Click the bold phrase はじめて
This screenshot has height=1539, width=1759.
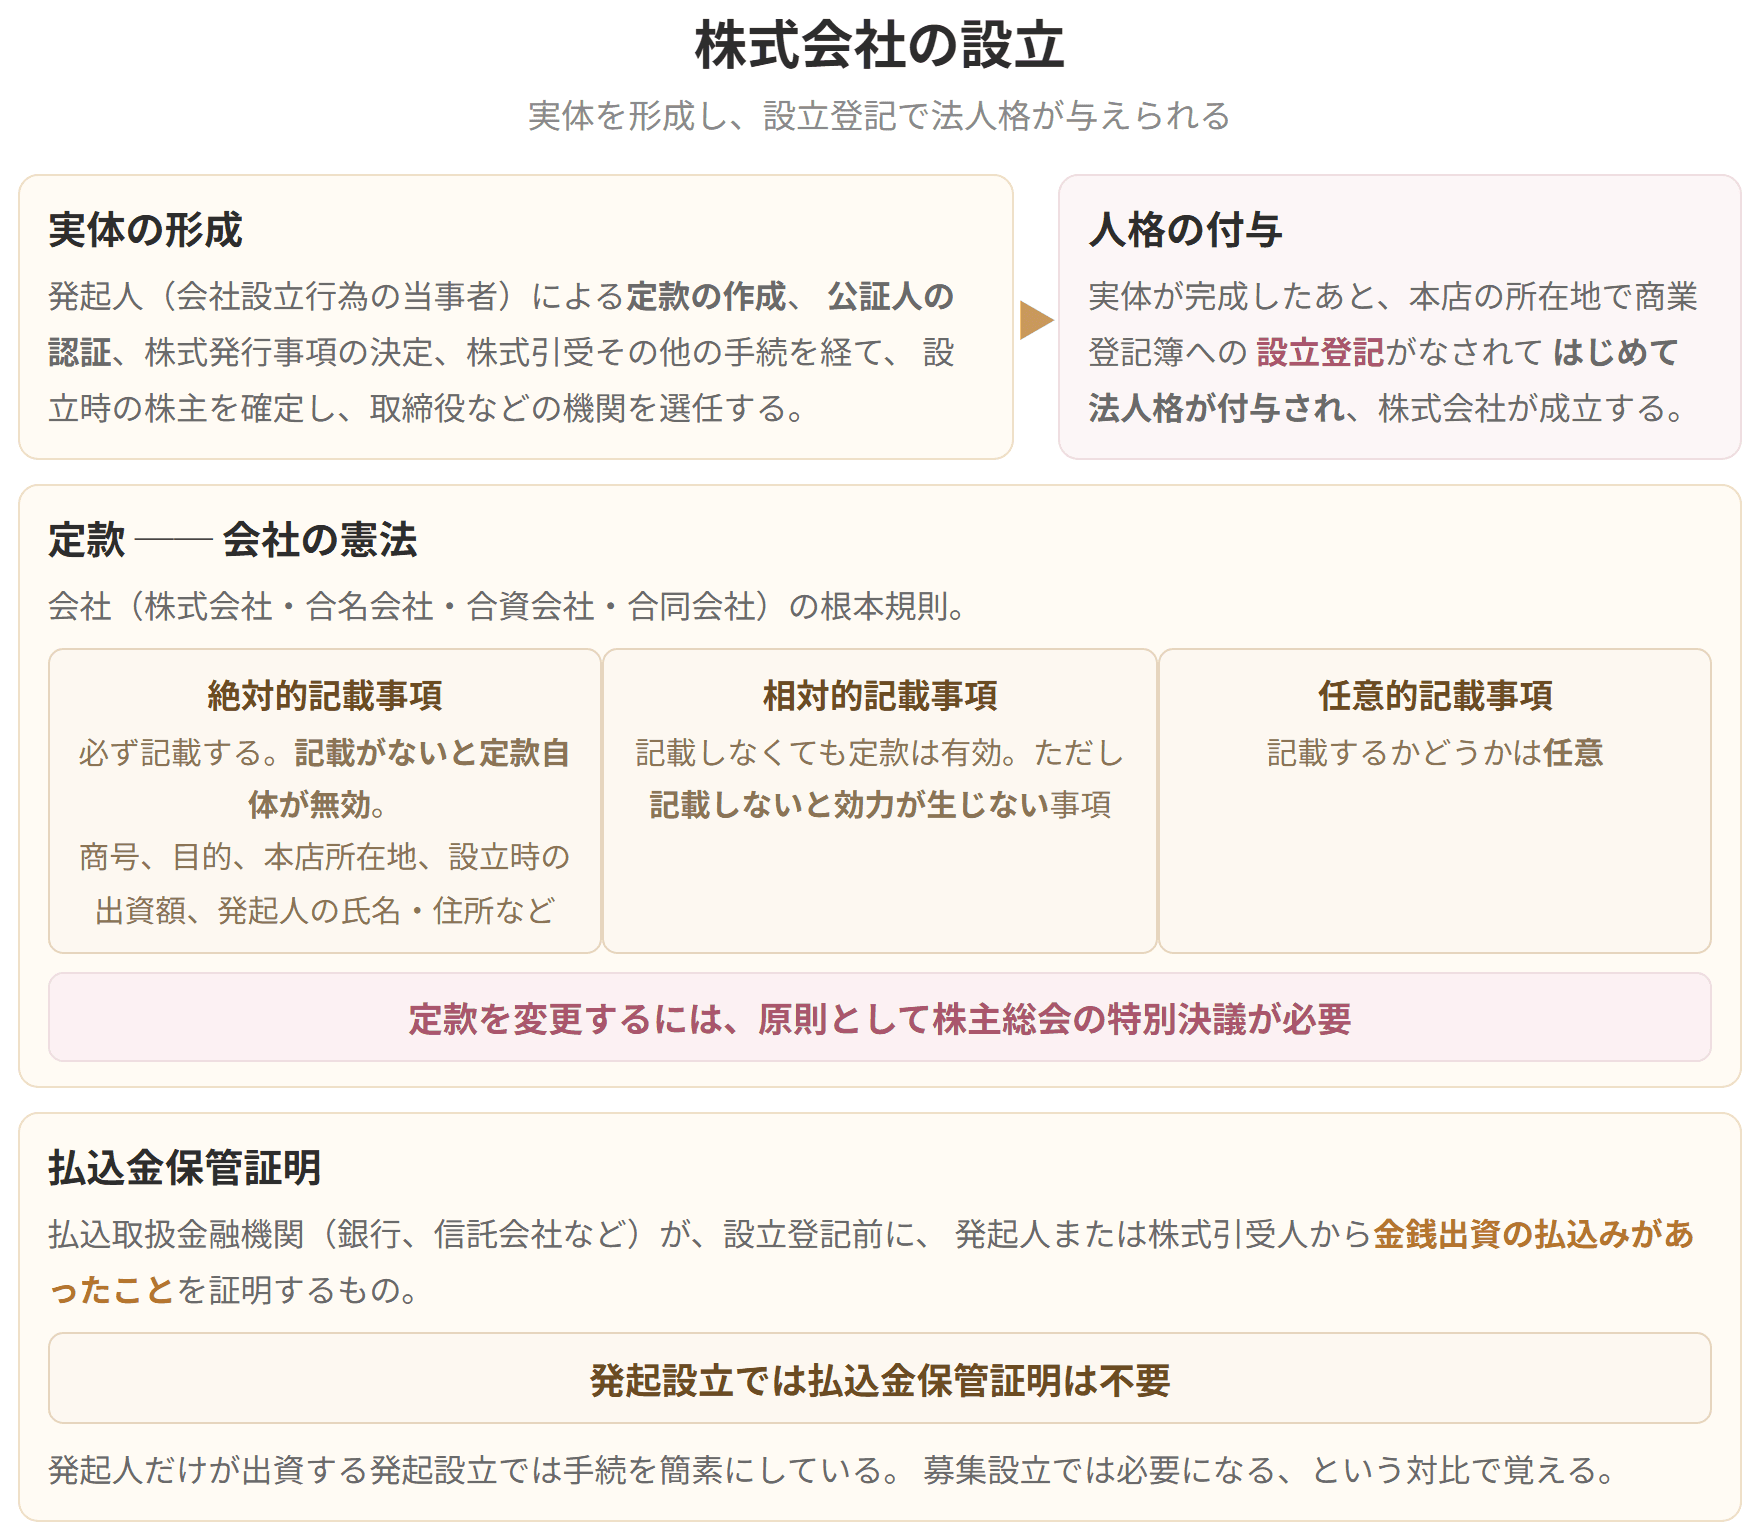point(1616,352)
